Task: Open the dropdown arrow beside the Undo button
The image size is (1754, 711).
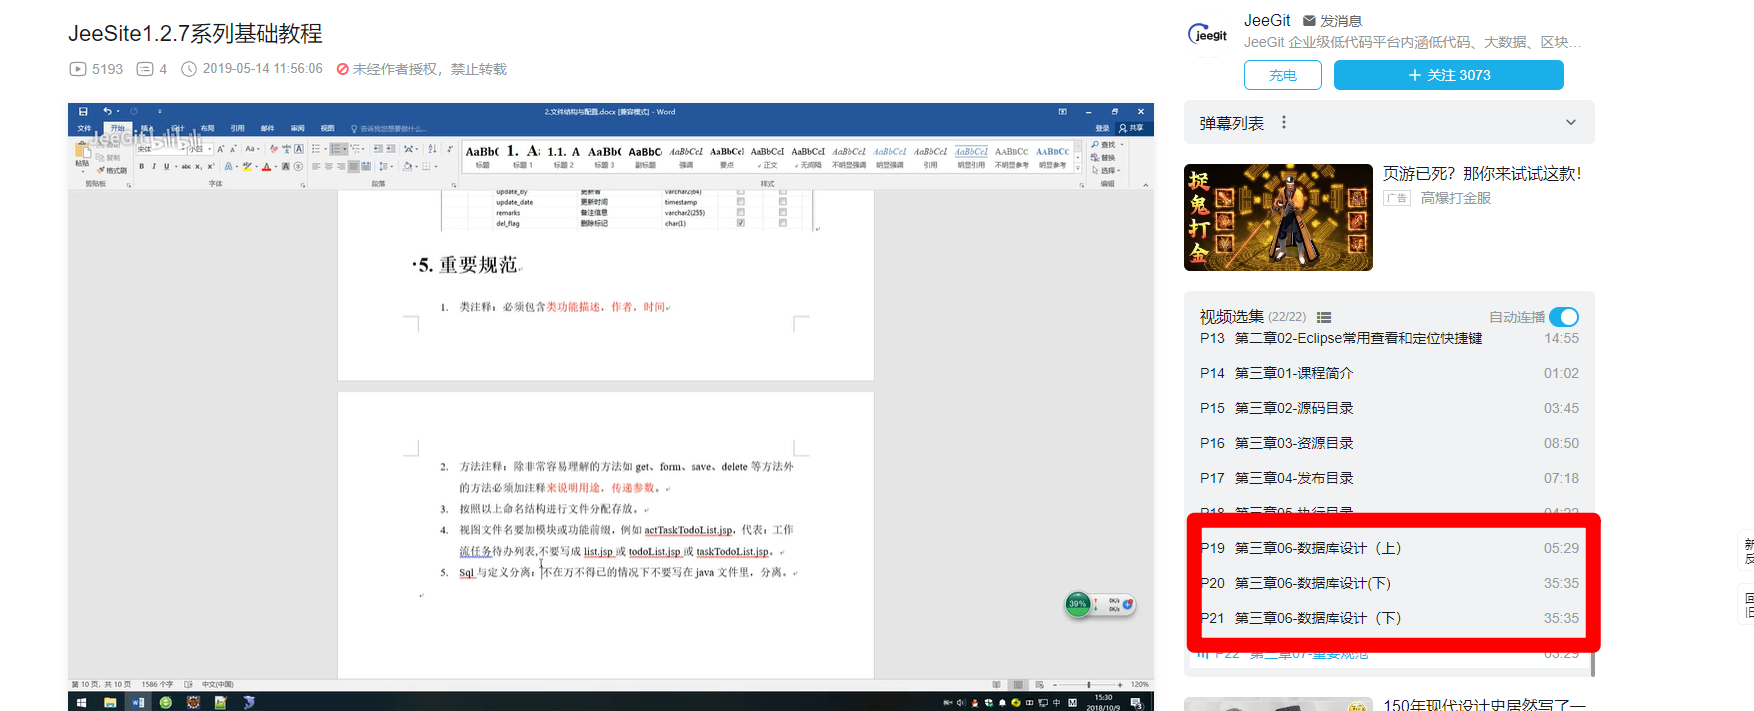Action: 118,111
